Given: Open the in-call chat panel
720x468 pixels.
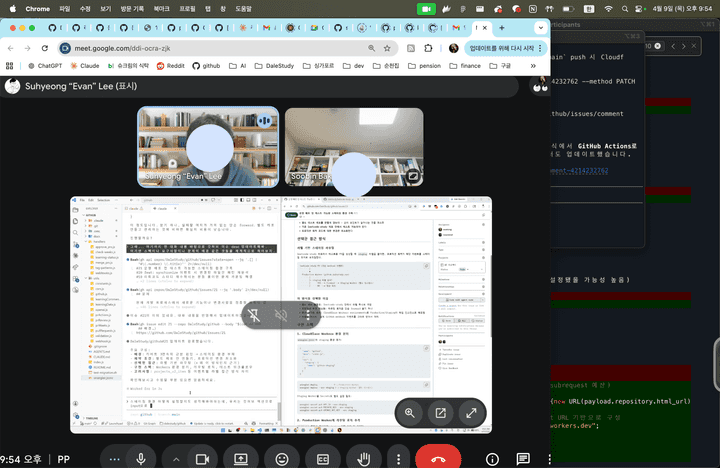Looking at the screenshot, I should 523,459.
